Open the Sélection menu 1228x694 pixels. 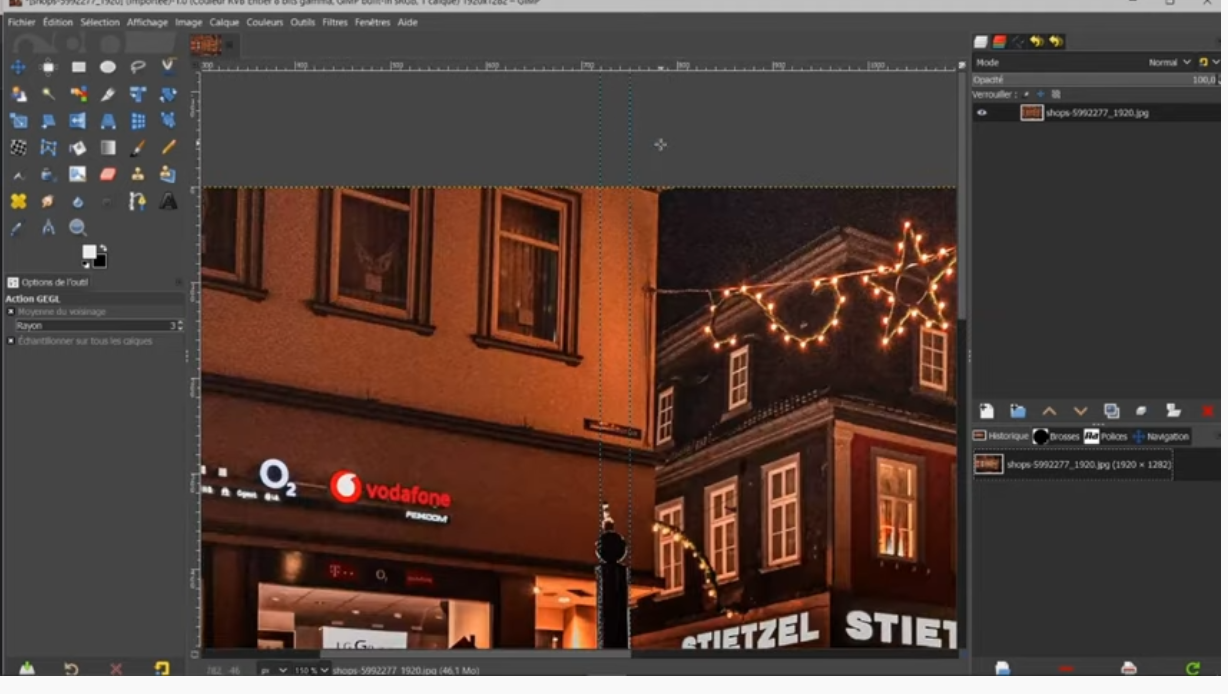pos(100,22)
